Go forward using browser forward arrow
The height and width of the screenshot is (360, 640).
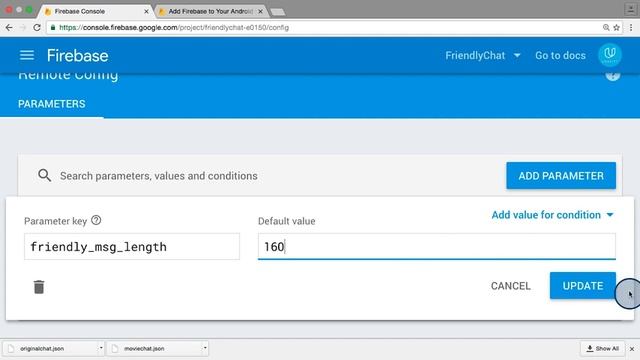point(22,27)
